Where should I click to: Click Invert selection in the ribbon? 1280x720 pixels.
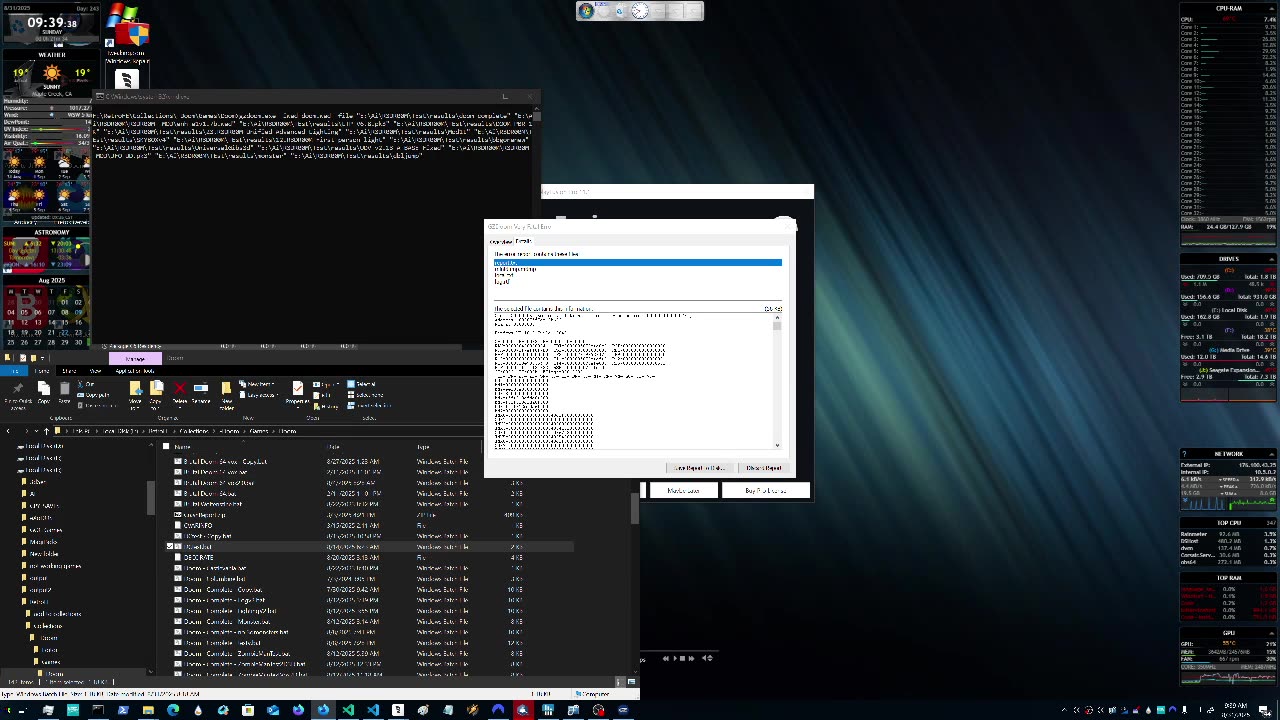pos(369,406)
